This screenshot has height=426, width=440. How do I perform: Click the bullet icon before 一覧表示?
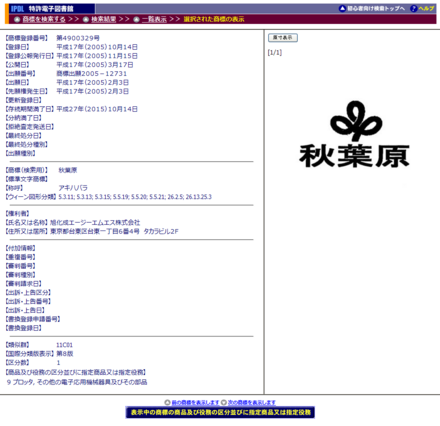(x=136, y=19)
